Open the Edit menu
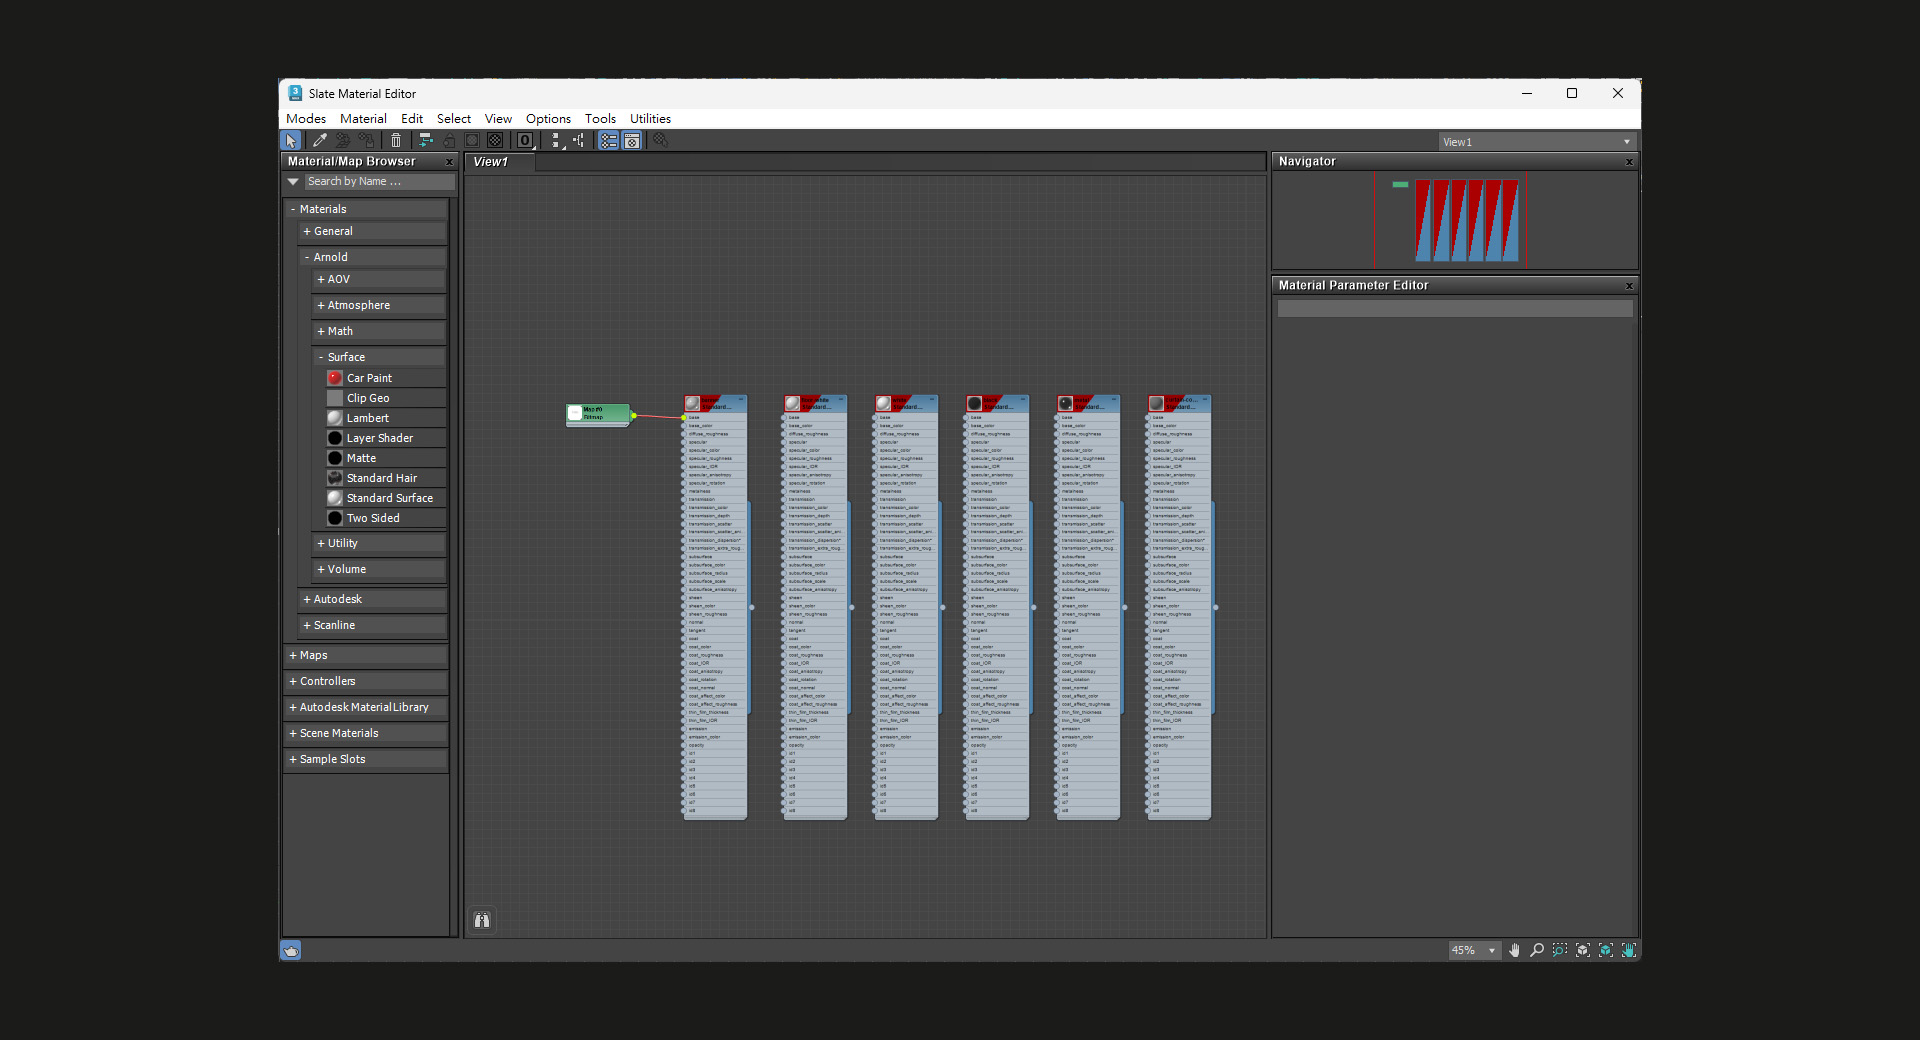The image size is (1920, 1040). (x=412, y=119)
